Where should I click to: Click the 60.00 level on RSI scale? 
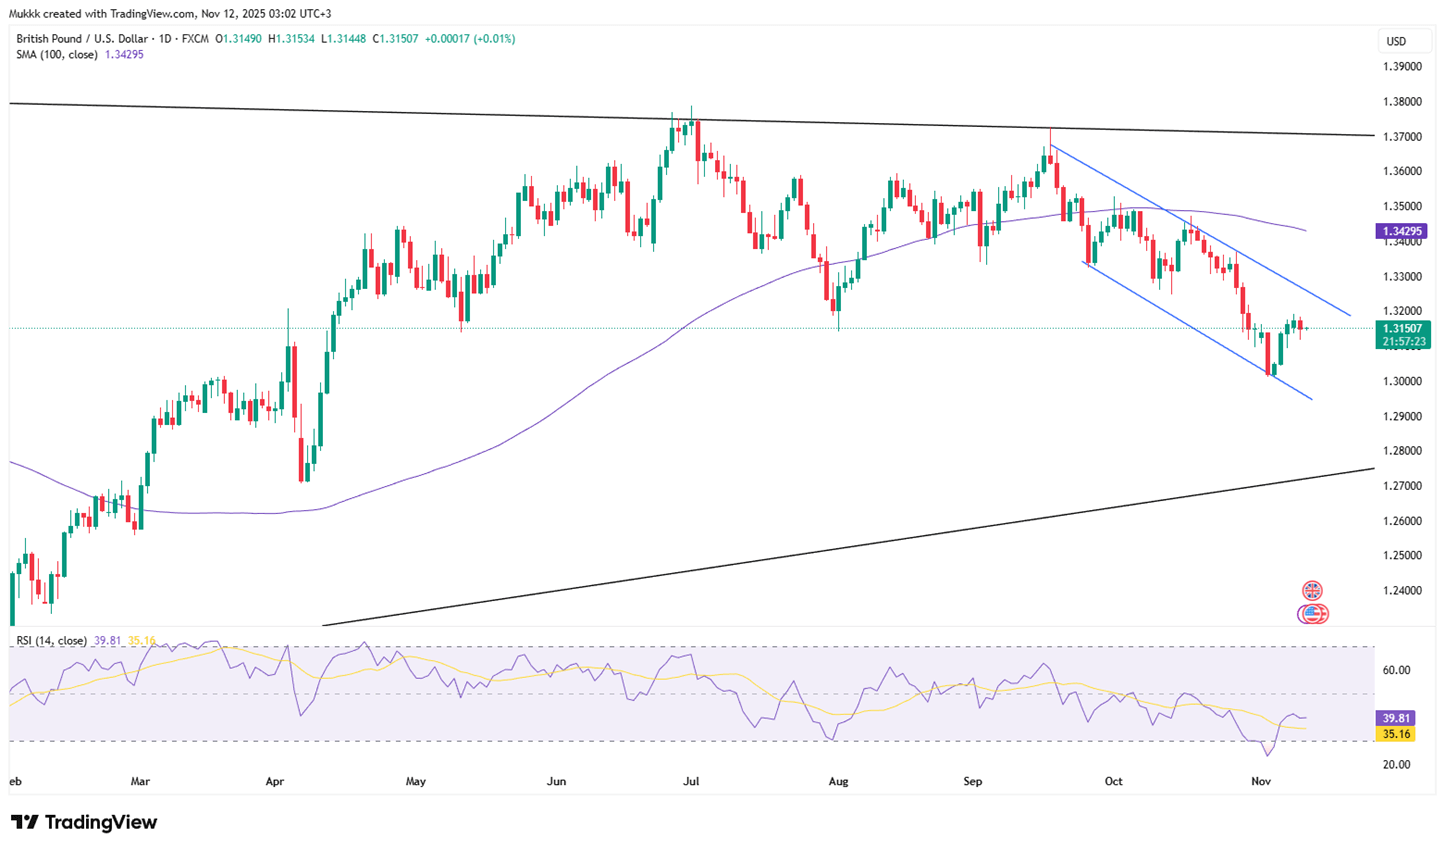tap(1396, 670)
